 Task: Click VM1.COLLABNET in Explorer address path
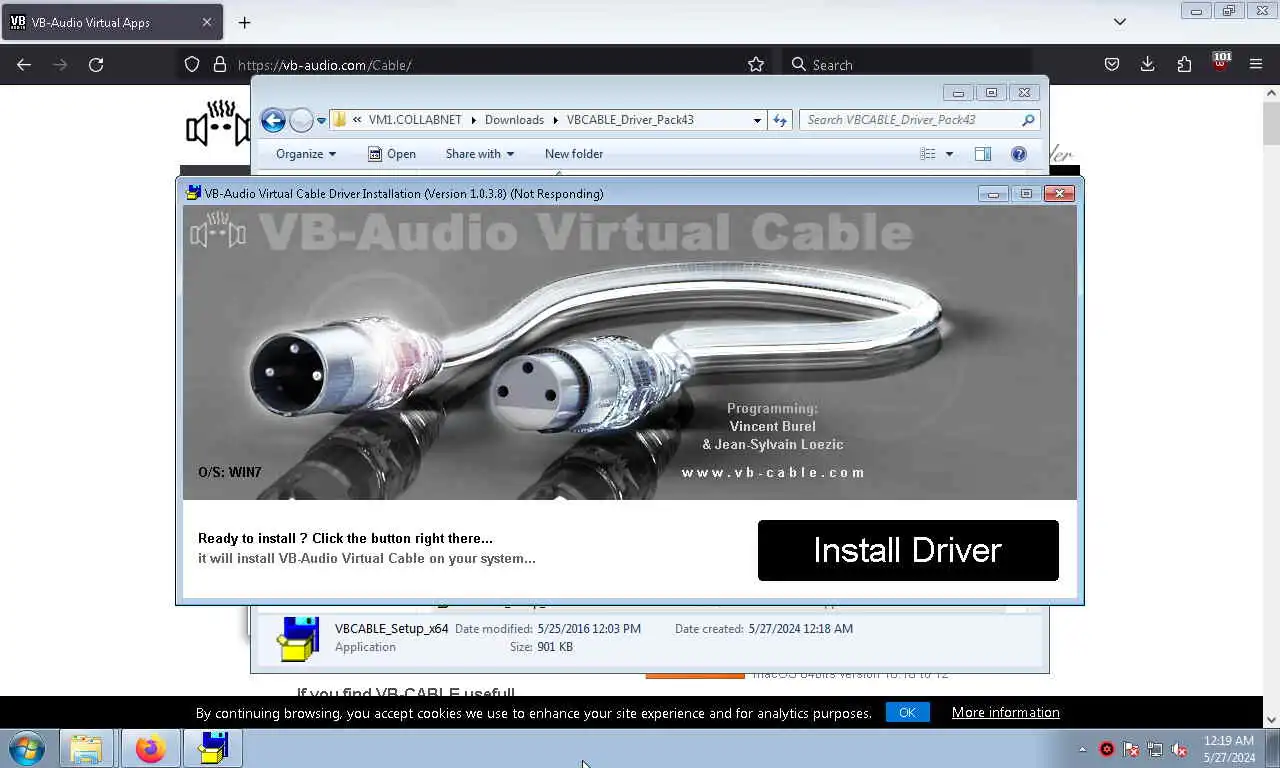[415, 119]
